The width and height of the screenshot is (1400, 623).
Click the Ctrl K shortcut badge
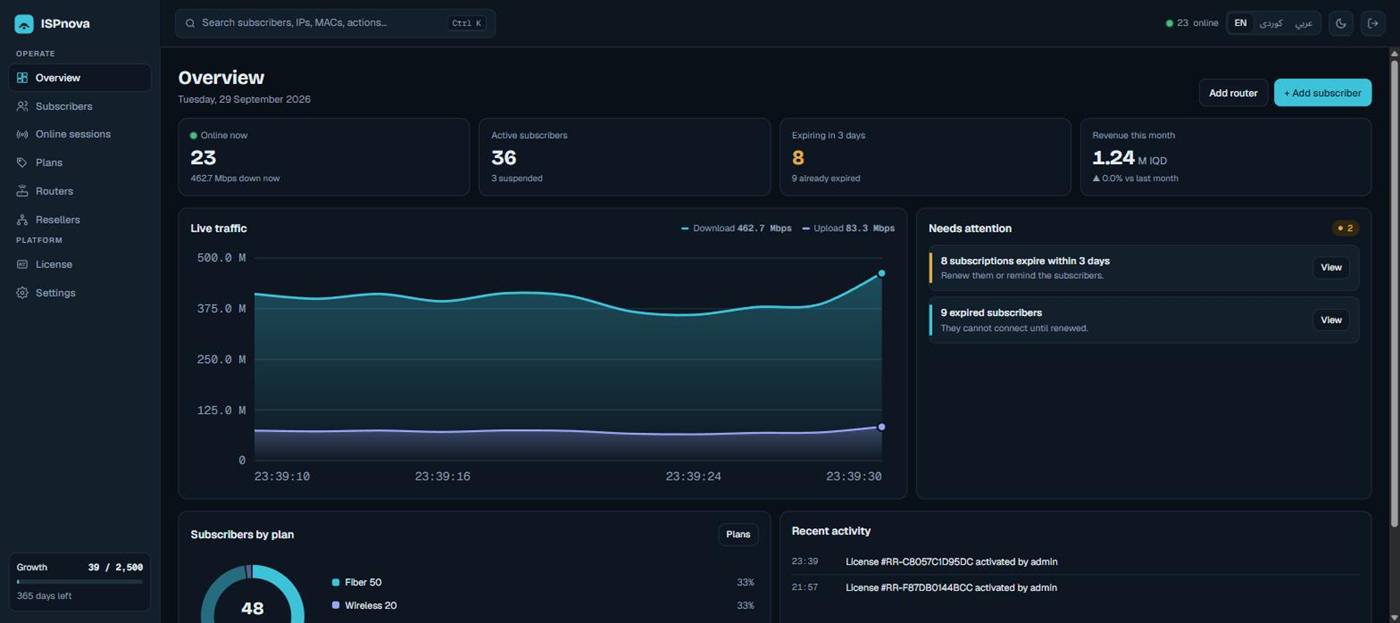tap(466, 23)
